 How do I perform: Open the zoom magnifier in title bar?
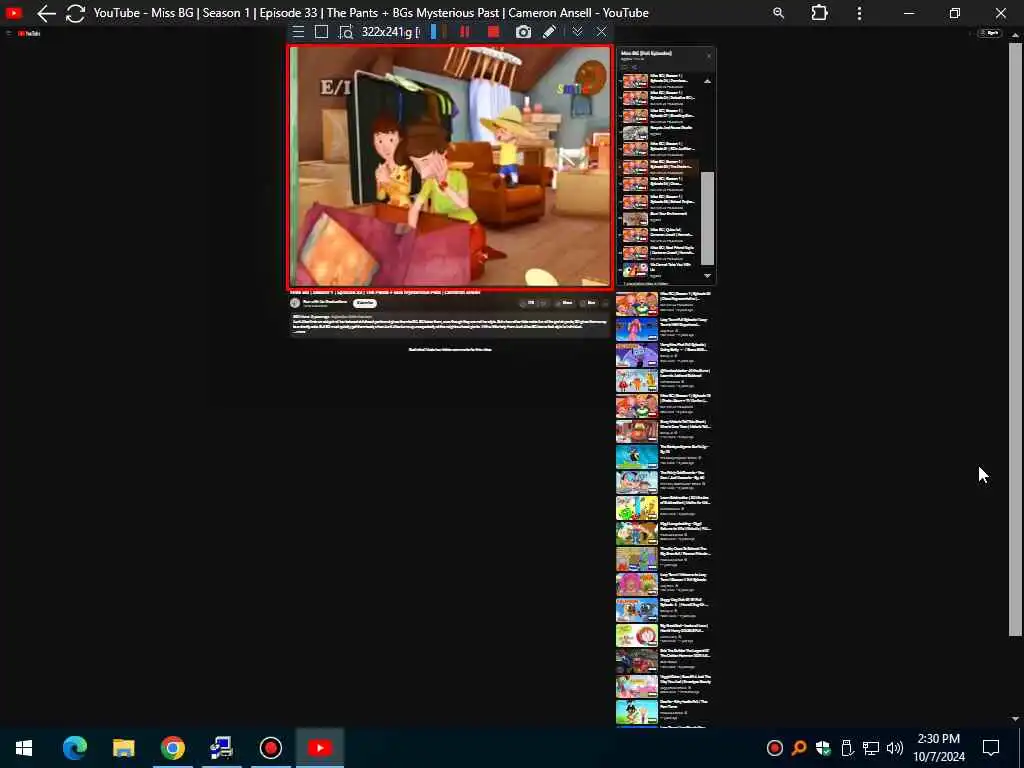click(778, 13)
